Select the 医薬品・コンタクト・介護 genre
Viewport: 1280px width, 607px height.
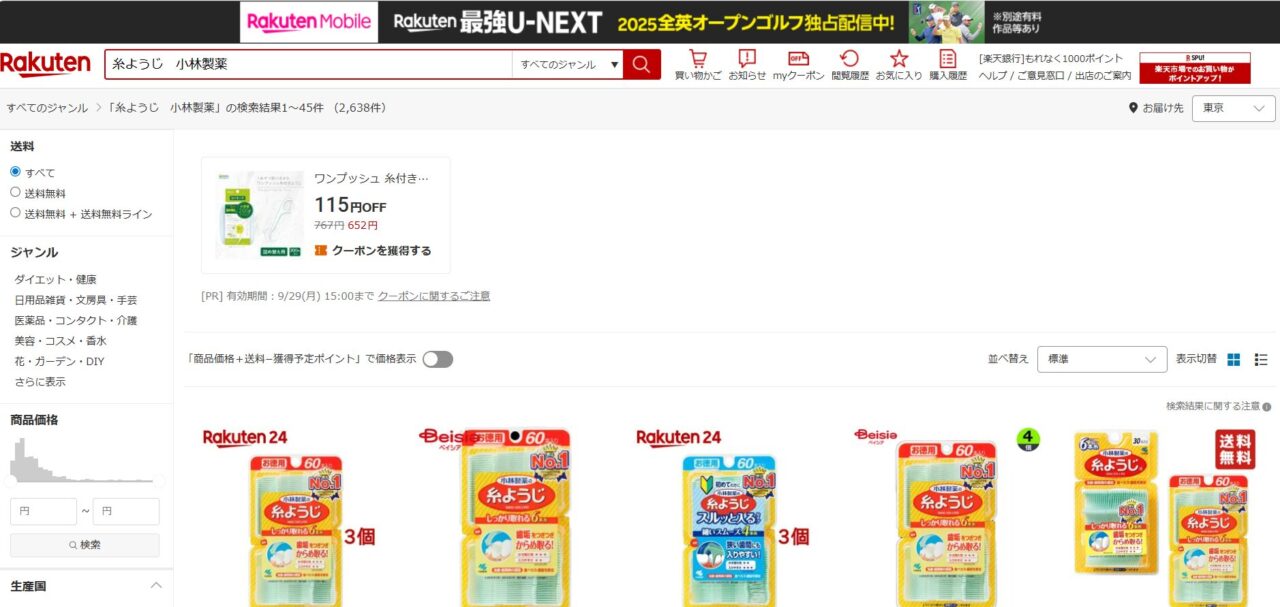[75, 320]
